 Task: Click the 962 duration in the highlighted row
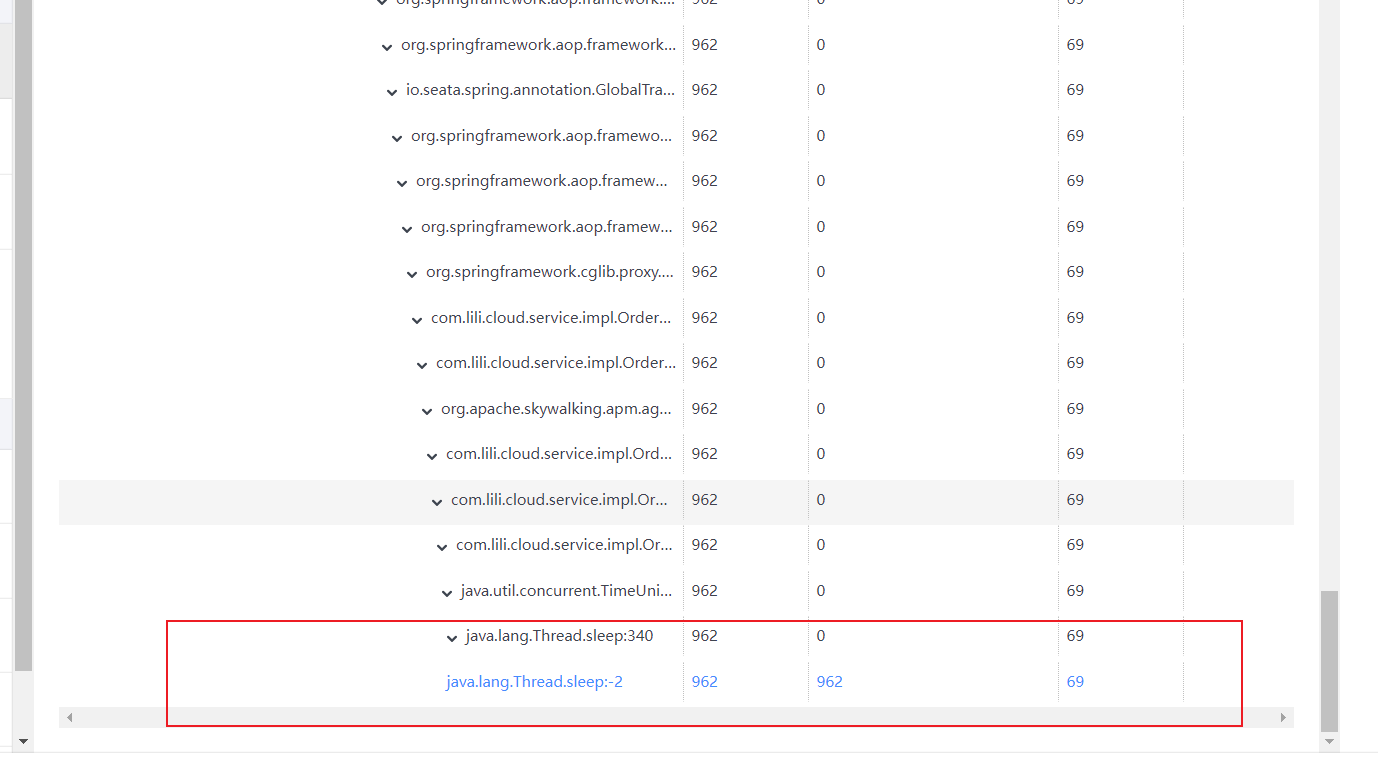704,500
